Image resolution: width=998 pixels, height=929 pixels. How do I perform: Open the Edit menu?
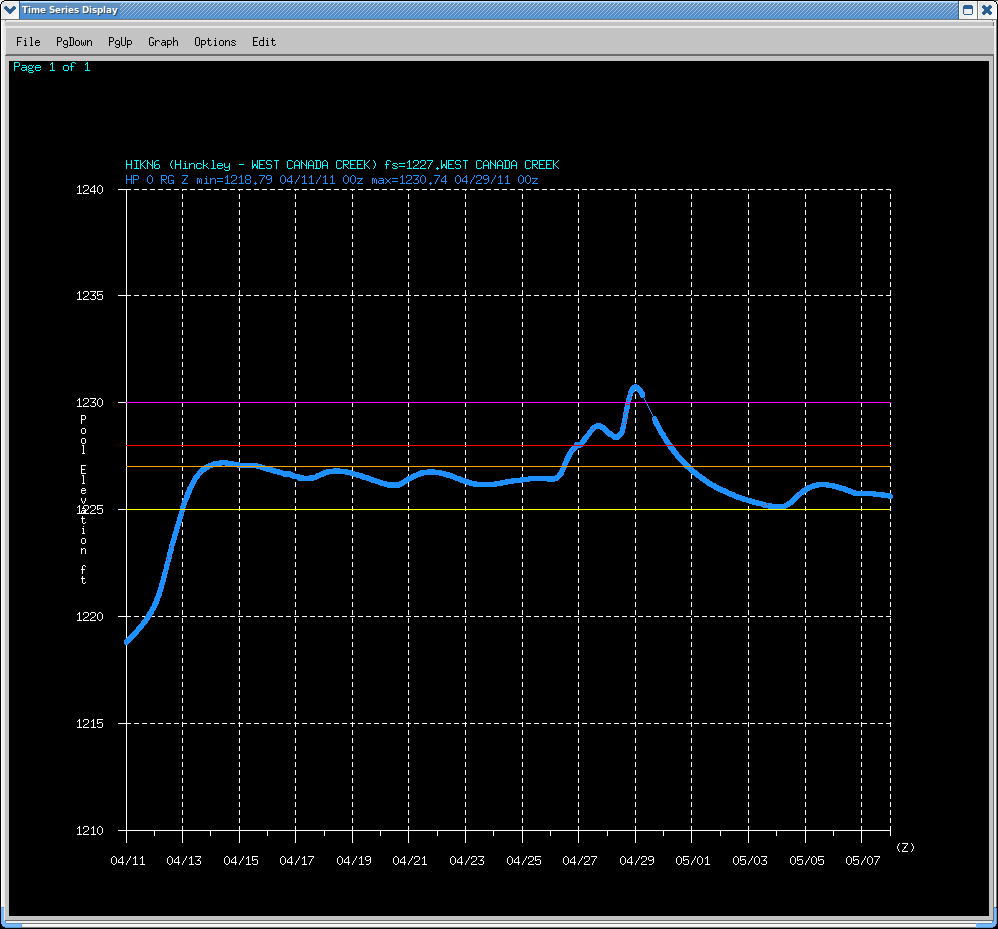click(x=264, y=42)
